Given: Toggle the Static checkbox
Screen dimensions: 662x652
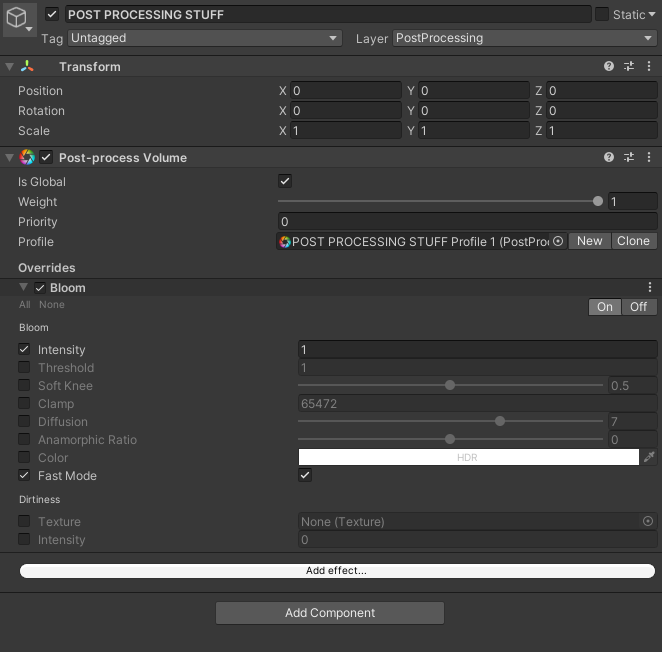Looking at the screenshot, I should tap(602, 14).
